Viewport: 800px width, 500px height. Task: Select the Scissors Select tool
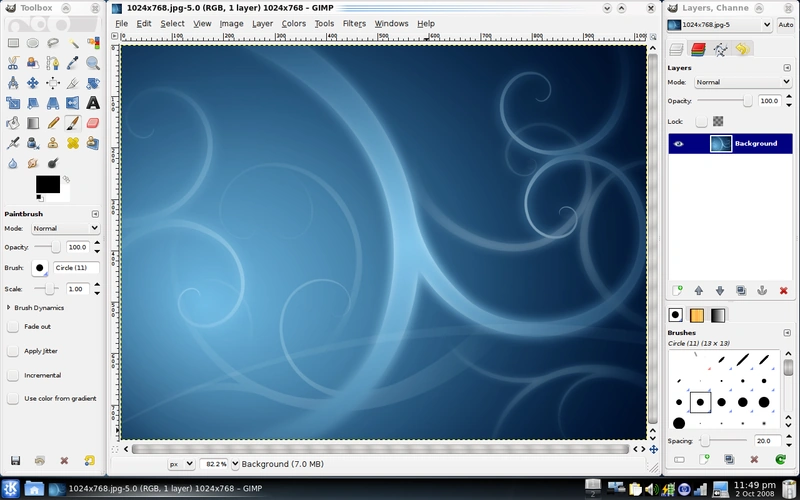click(x=13, y=63)
